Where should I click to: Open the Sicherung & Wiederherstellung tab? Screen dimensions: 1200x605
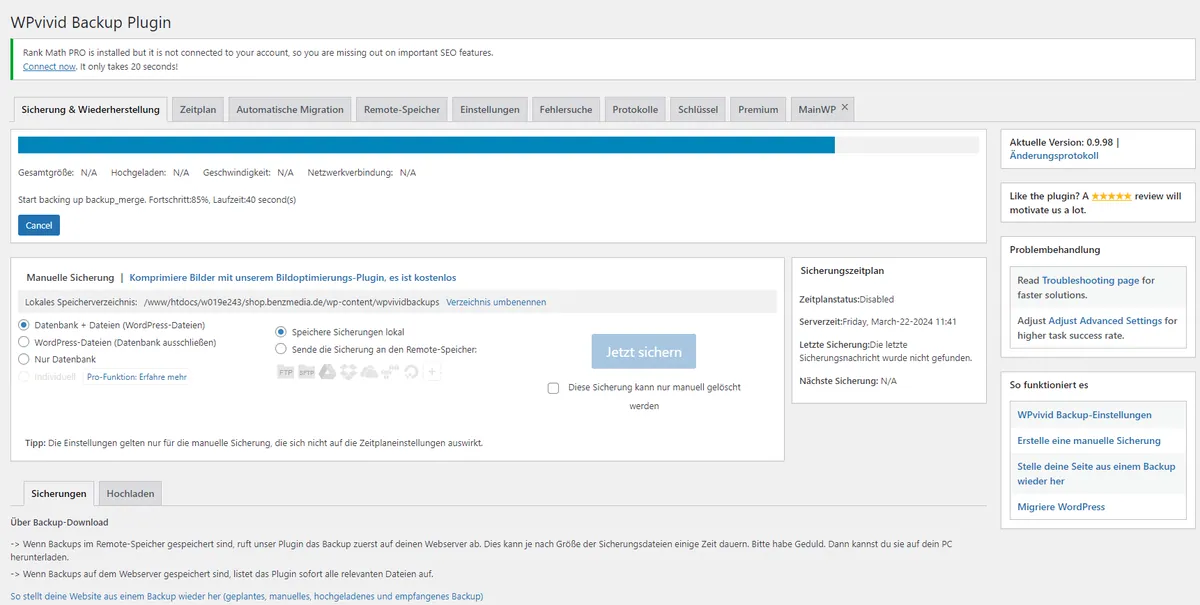90,110
